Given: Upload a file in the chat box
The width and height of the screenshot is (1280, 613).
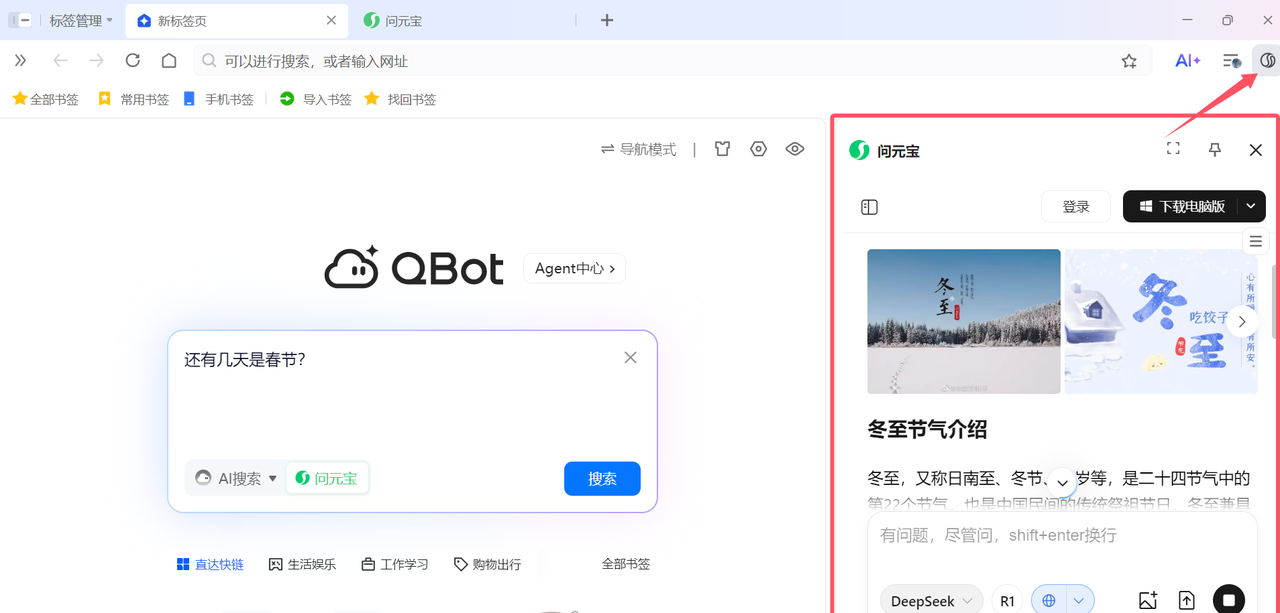Looking at the screenshot, I should (x=1186, y=600).
